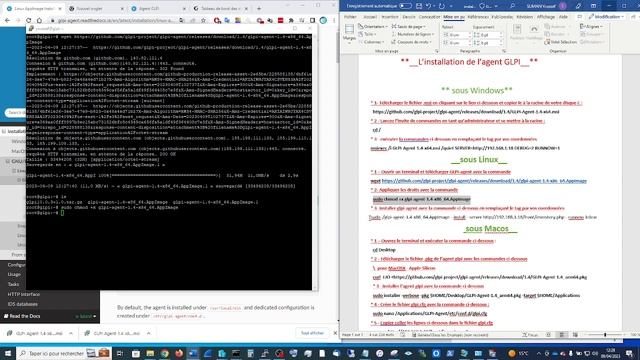Viewport: 640px width, 360px height.
Task: Click the Save icon in Word title bar
Action: click(419, 6)
